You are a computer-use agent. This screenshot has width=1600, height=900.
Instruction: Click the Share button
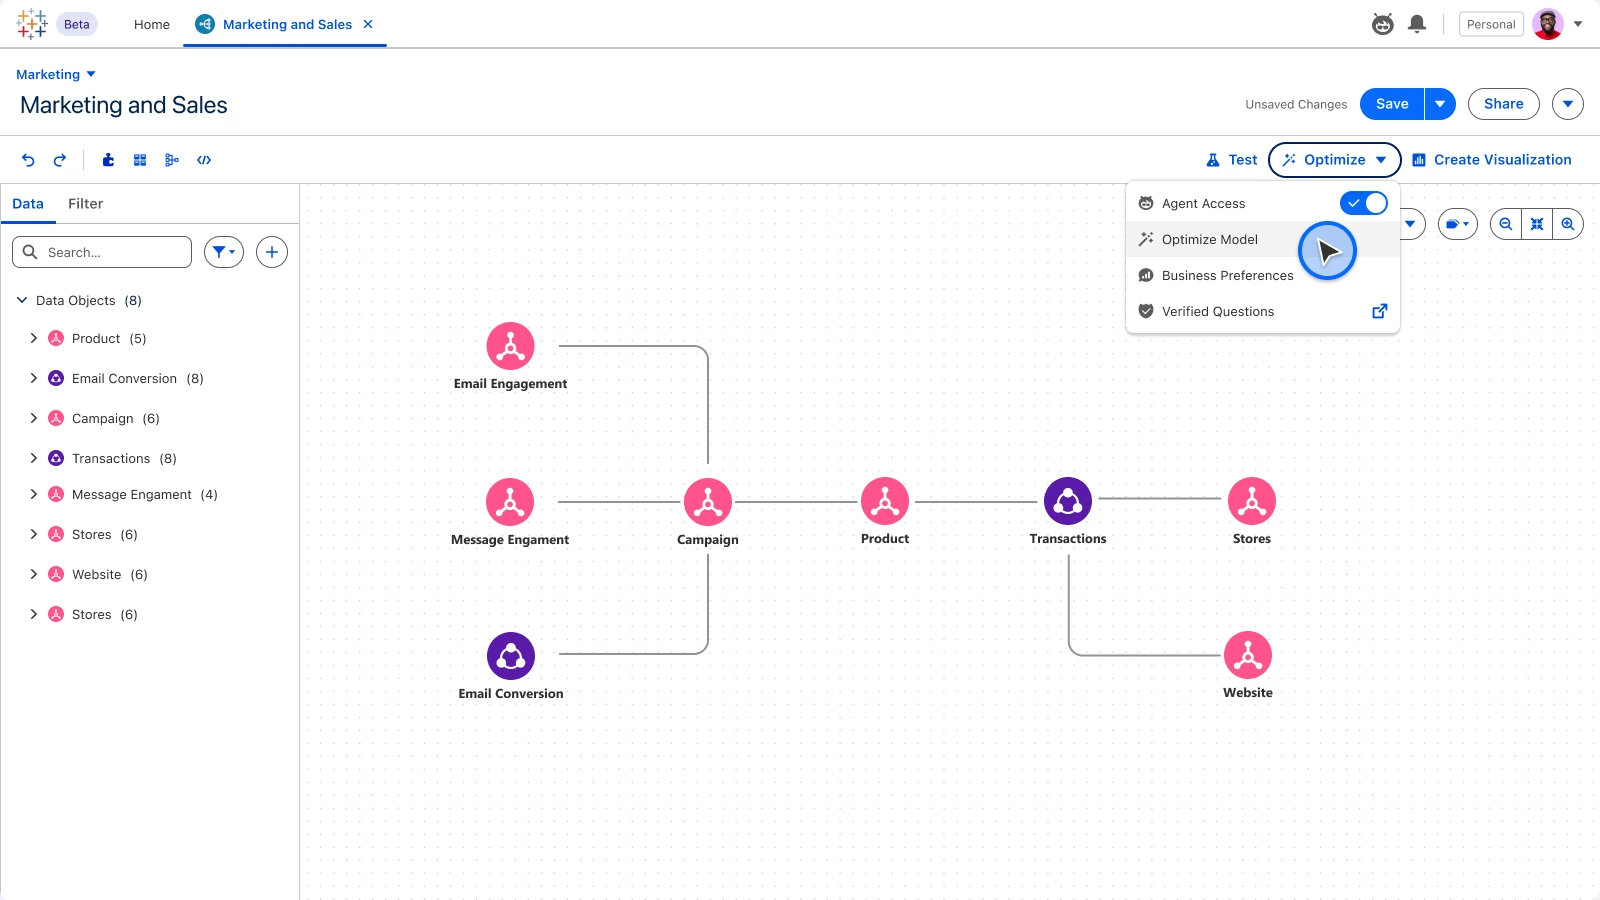click(1504, 104)
